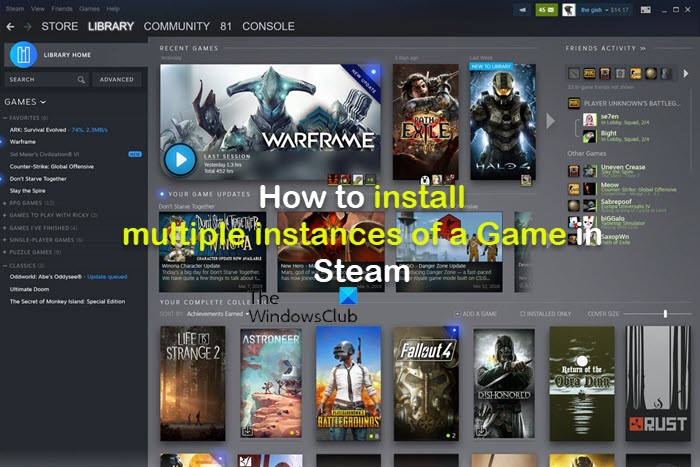Click the search magnifier icon
Screen dimensions: 700x467
click(81, 79)
